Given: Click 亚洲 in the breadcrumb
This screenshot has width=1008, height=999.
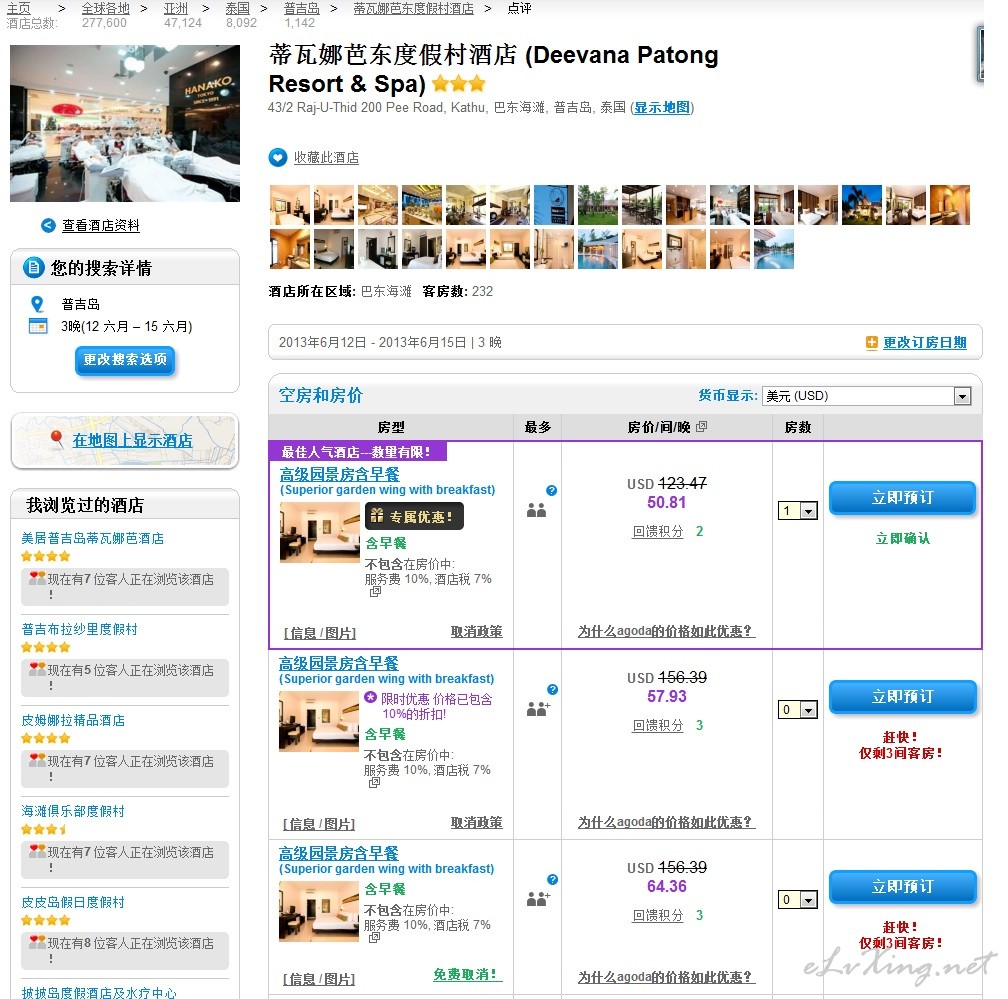Looking at the screenshot, I should click(x=176, y=8).
